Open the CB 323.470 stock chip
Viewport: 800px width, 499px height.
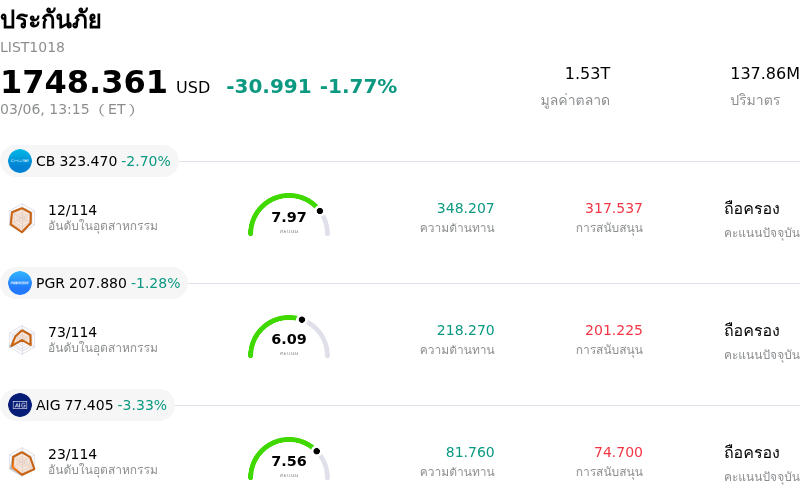tap(90, 161)
